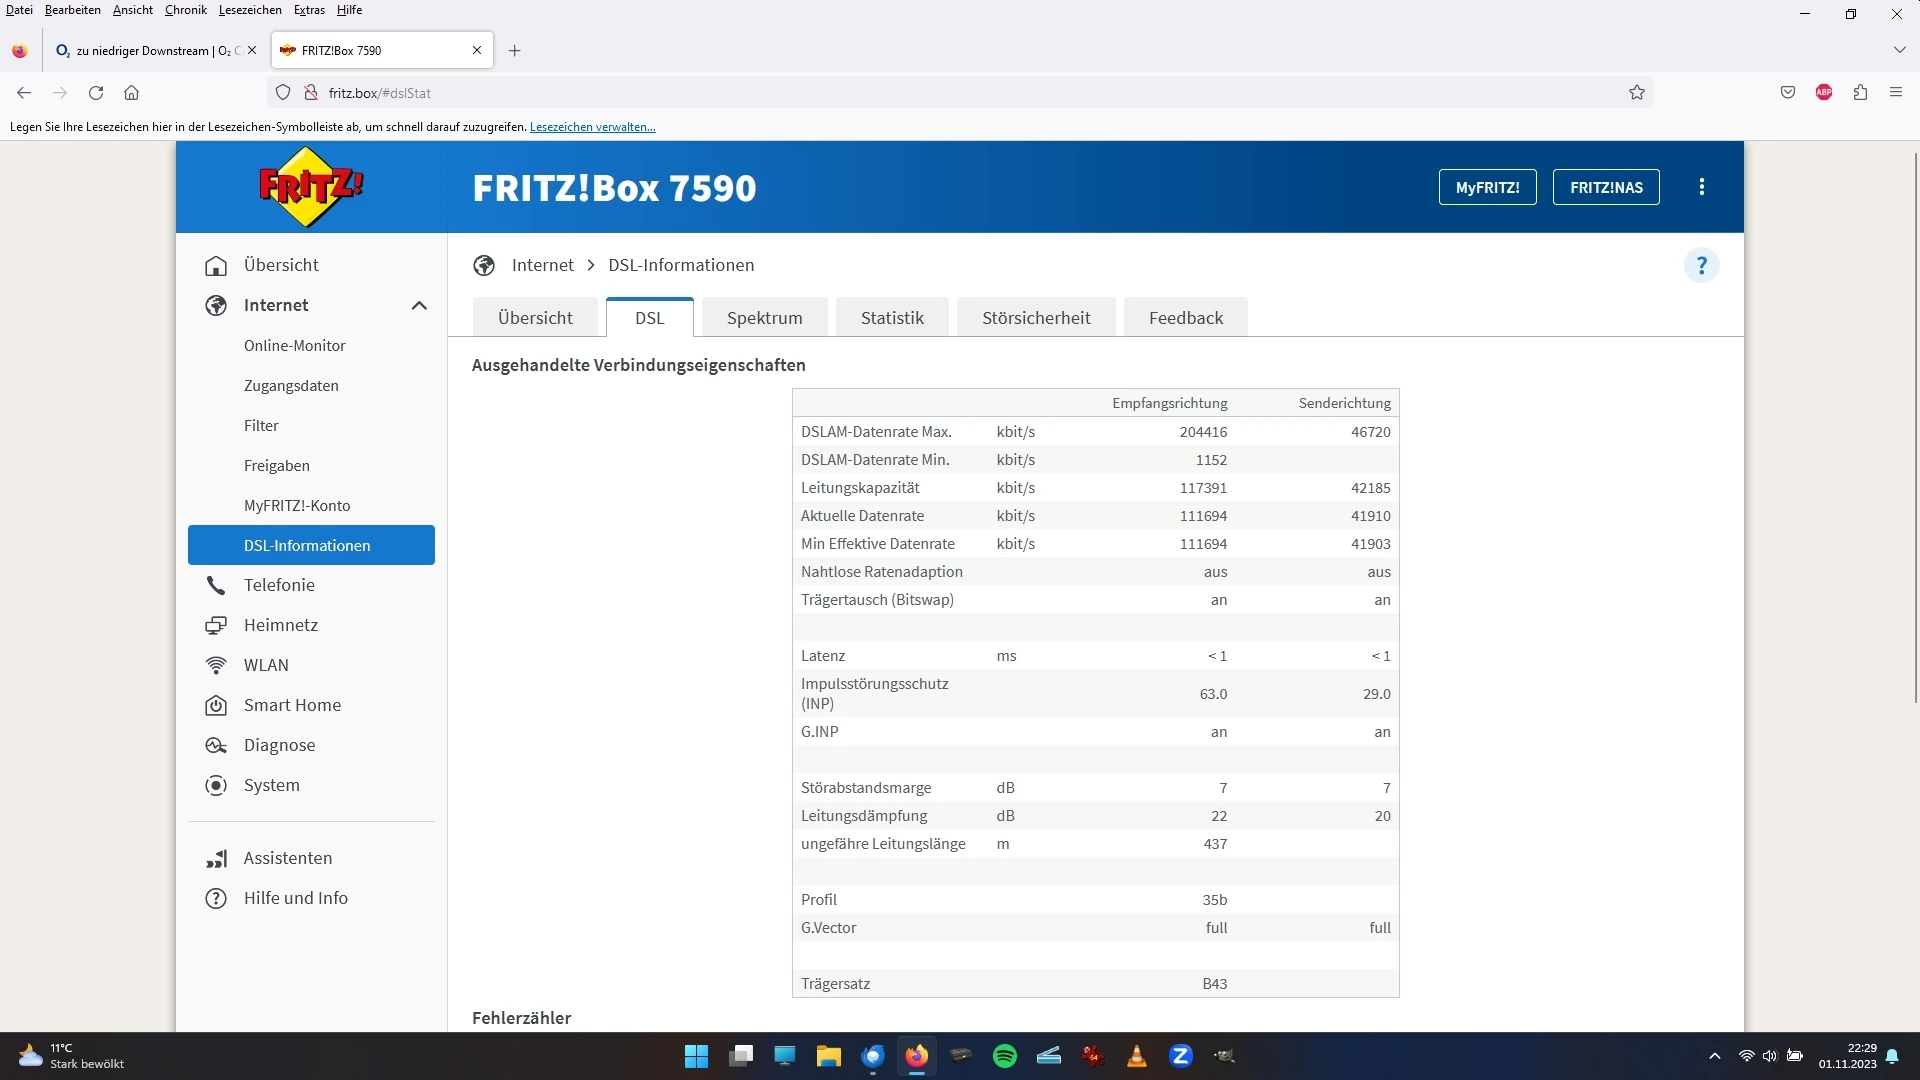1920x1080 pixels.
Task: Open the Chronik menu
Action: coord(185,10)
